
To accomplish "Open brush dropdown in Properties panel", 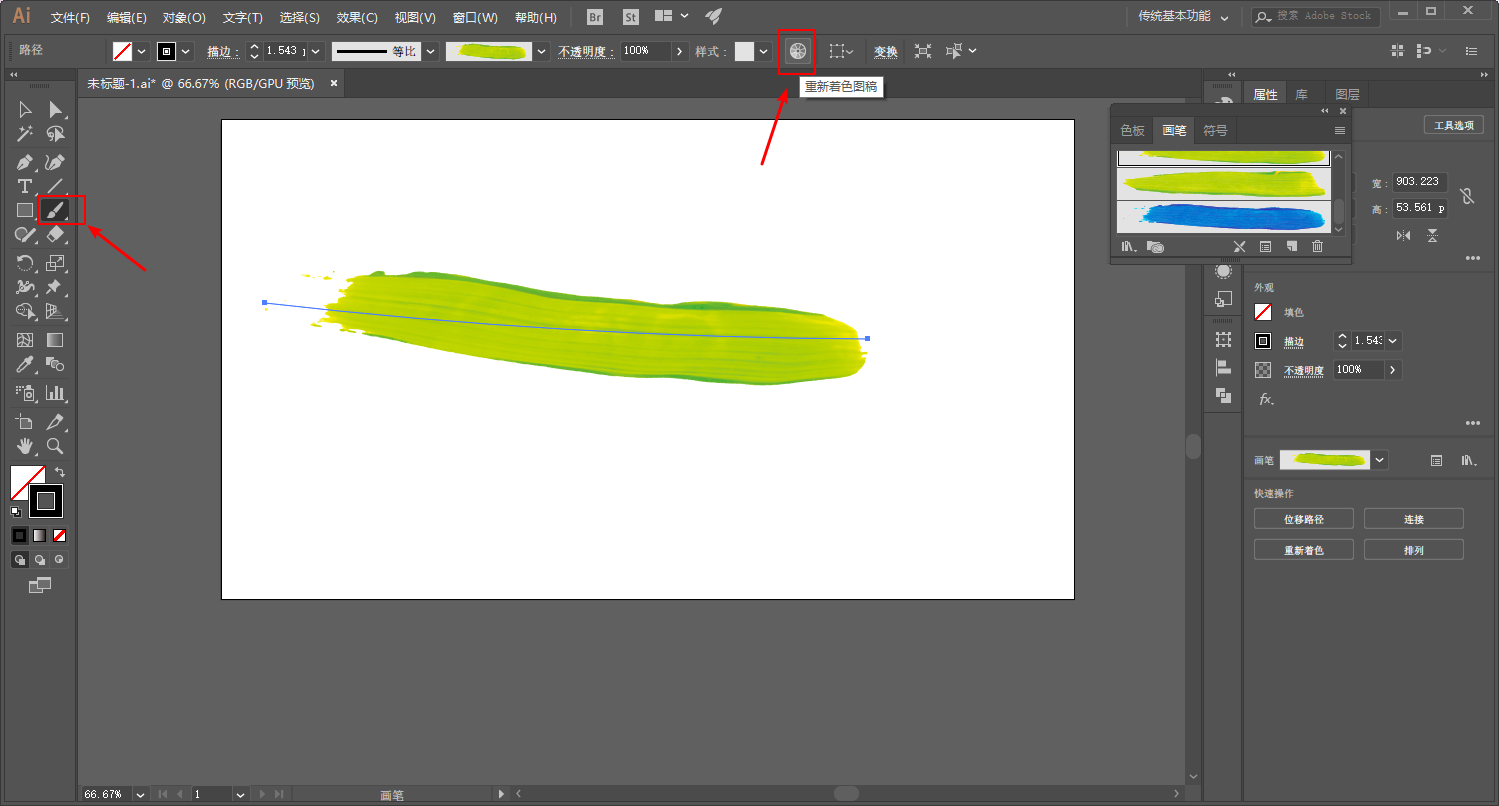I will [1380, 460].
